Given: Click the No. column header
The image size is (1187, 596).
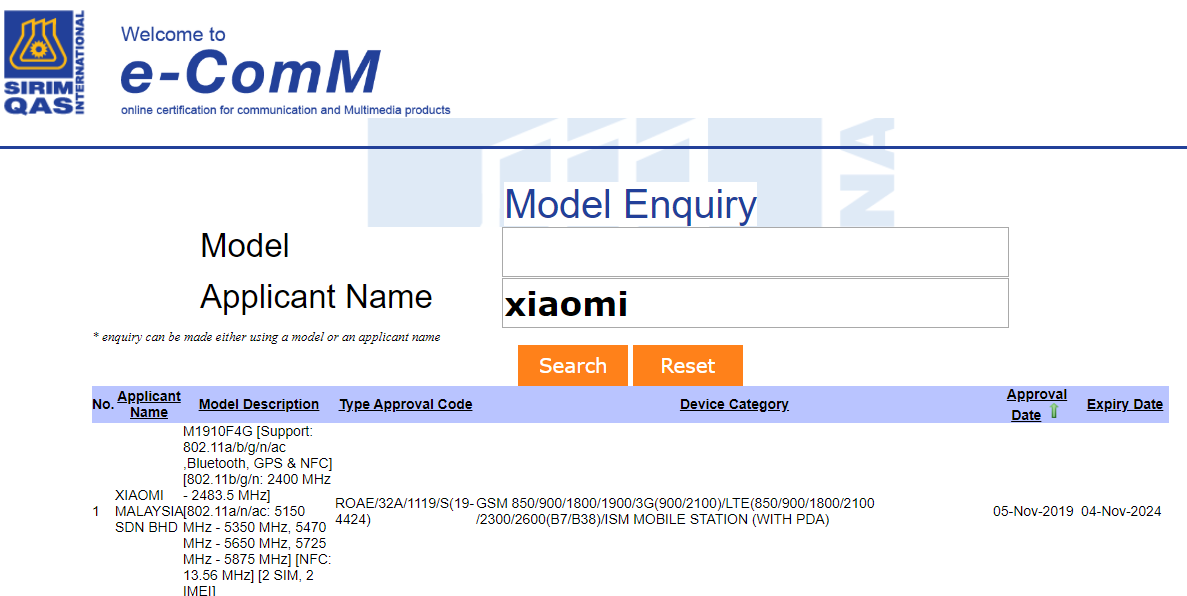Looking at the screenshot, I should tap(103, 404).
